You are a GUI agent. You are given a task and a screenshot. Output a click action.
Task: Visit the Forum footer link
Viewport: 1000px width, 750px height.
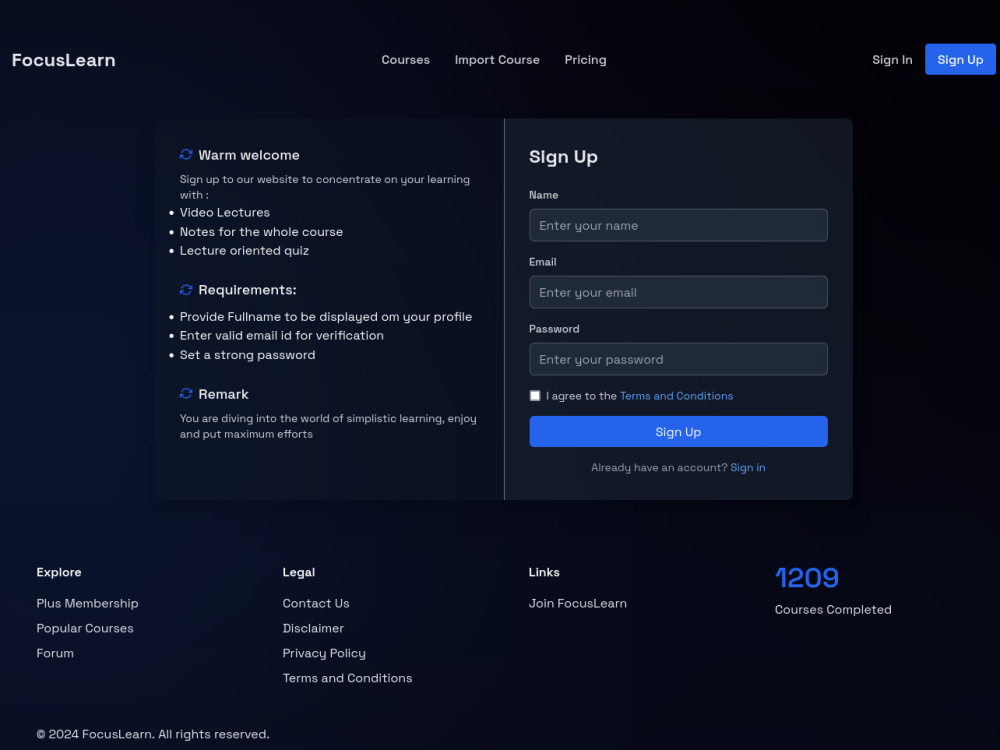click(55, 653)
